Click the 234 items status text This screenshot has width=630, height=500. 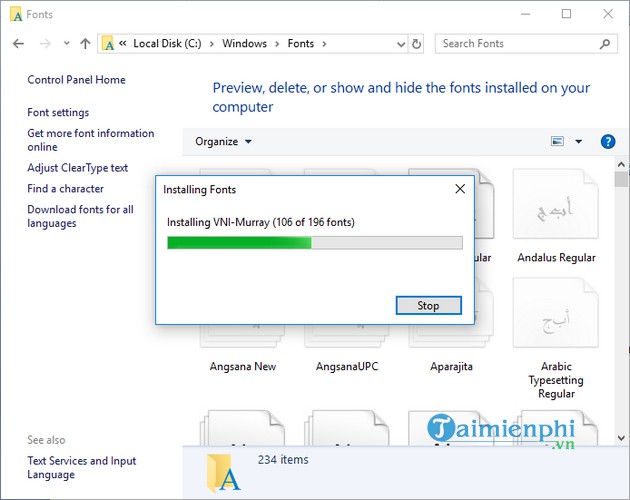(283, 460)
